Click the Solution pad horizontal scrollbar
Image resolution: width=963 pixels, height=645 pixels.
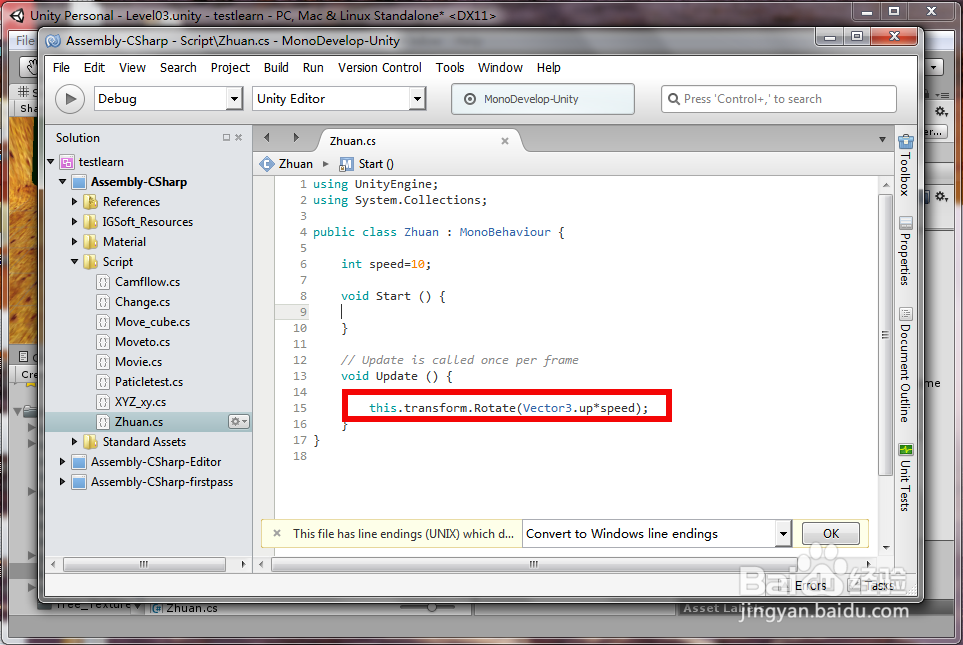tap(144, 564)
